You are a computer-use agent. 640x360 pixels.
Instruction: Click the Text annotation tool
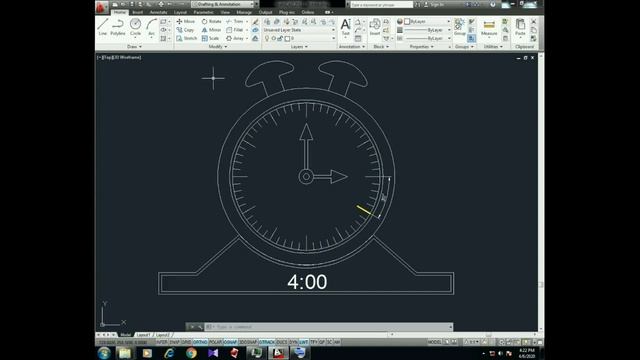click(x=345, y=27)
